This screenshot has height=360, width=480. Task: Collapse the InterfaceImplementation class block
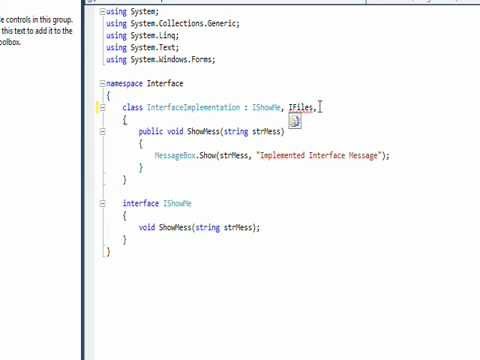[102, 108]
